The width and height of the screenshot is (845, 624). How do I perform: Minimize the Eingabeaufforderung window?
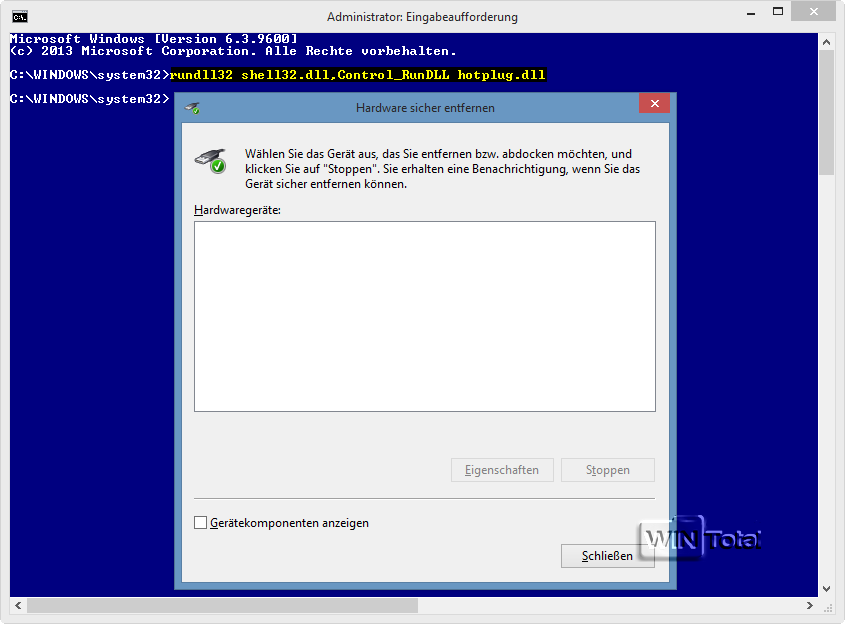click(x=751, y=12)
